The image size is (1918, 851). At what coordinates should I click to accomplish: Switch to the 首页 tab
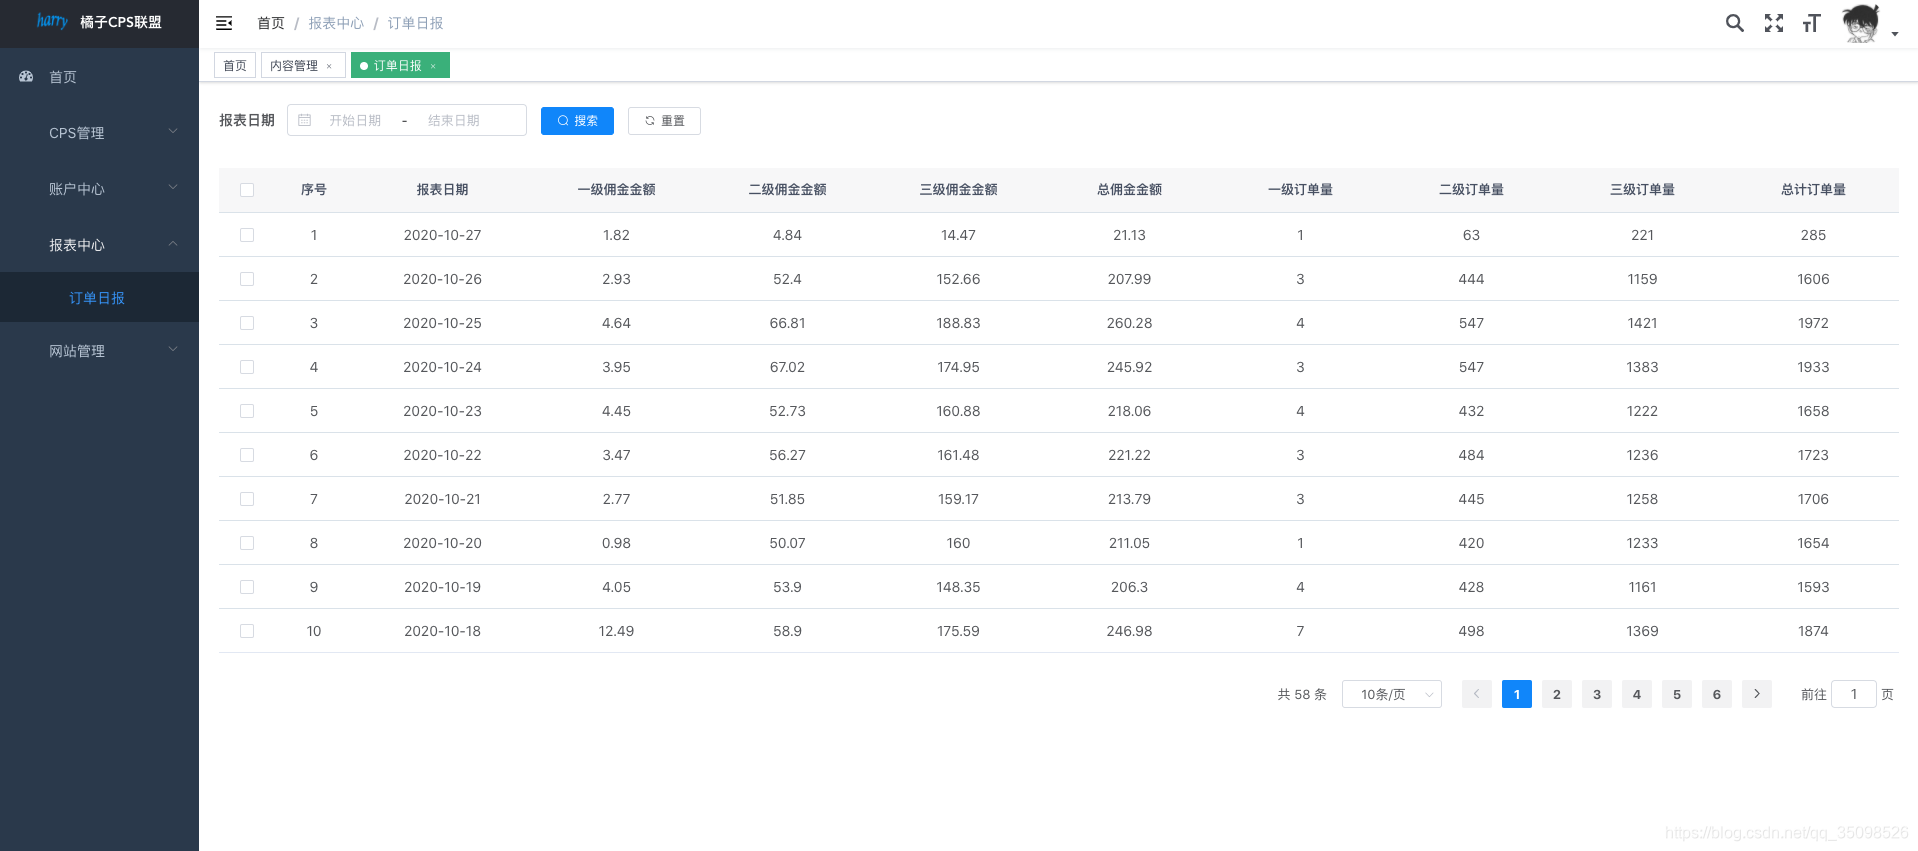(235, 66)
